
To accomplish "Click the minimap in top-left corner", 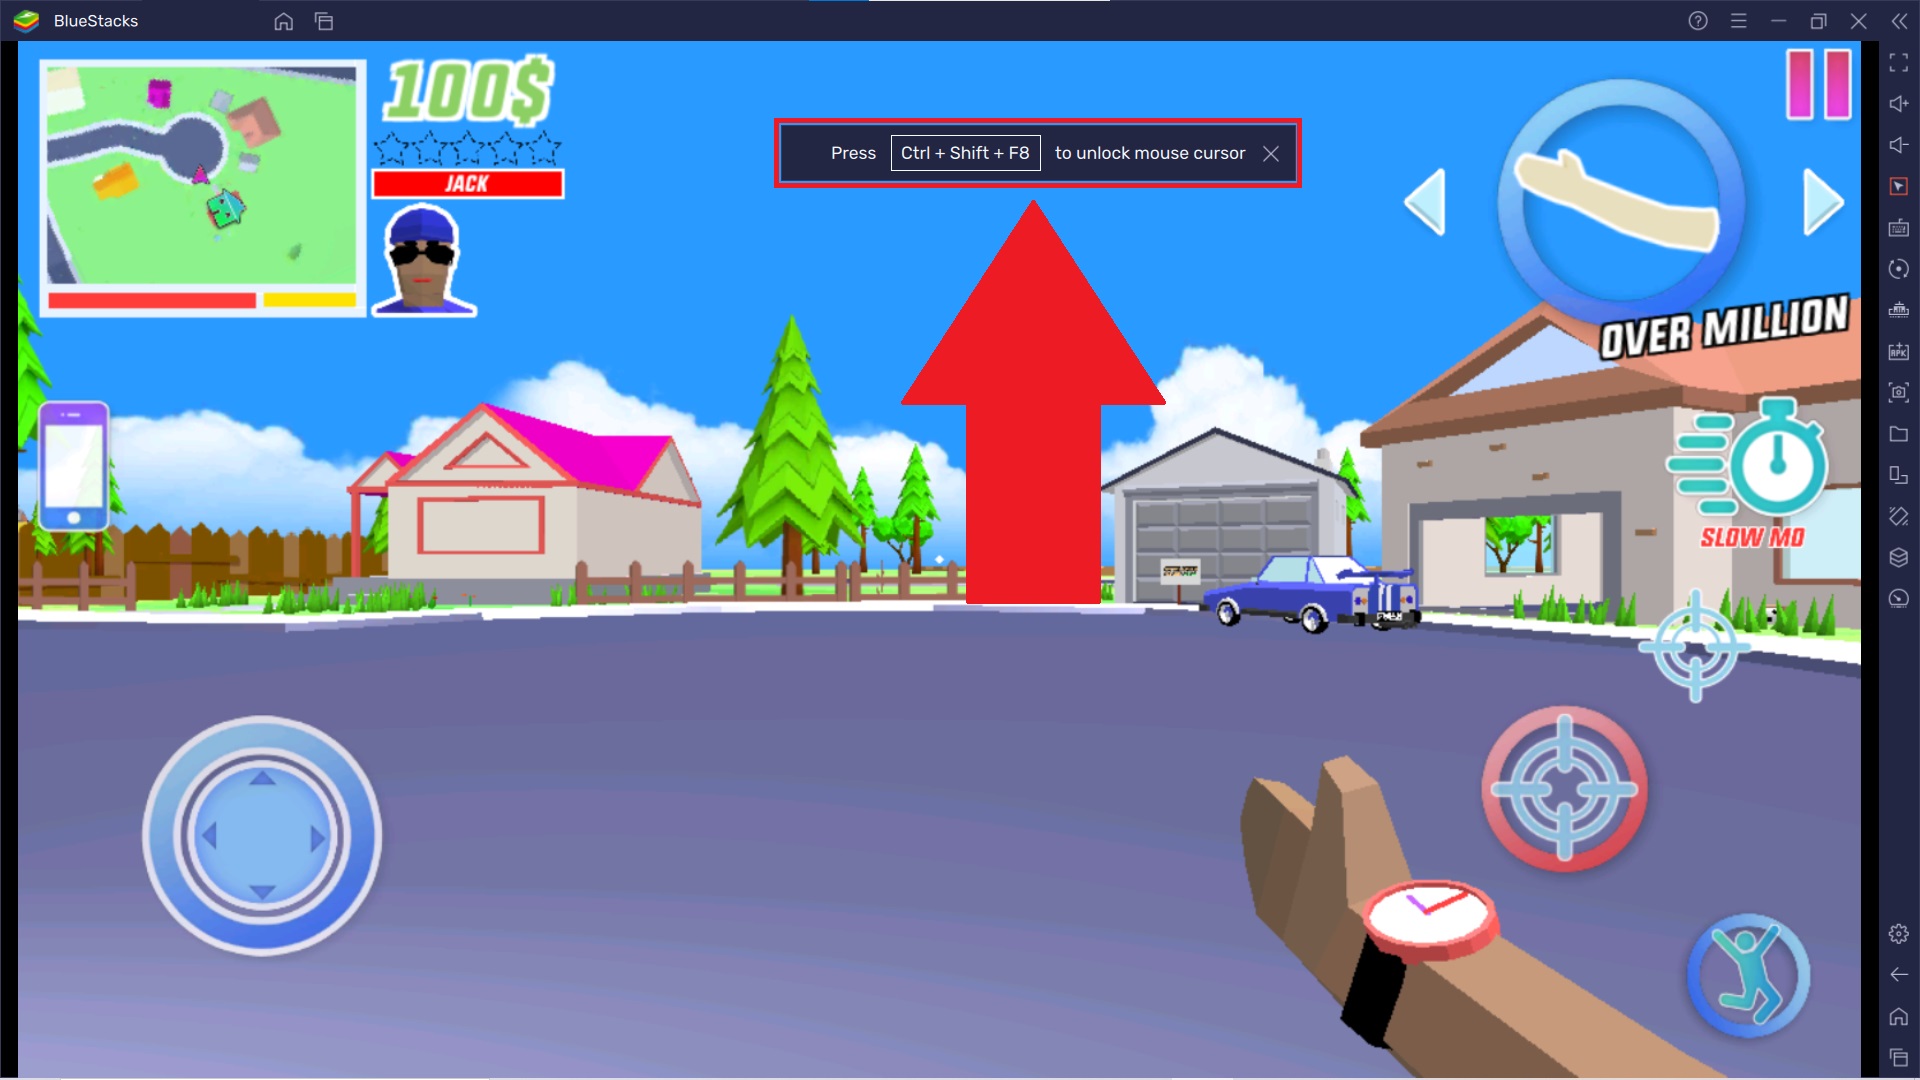I will pos(202,194).
